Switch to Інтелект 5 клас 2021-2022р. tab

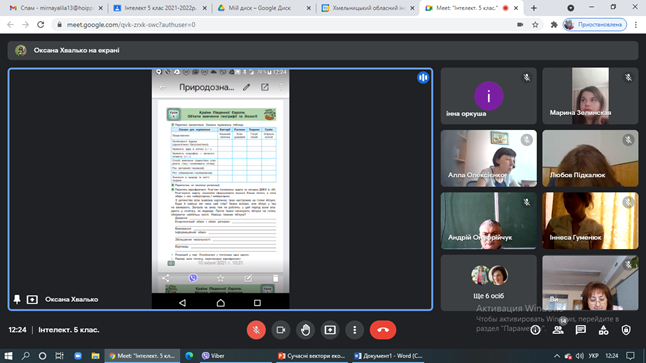coord(160,8)
